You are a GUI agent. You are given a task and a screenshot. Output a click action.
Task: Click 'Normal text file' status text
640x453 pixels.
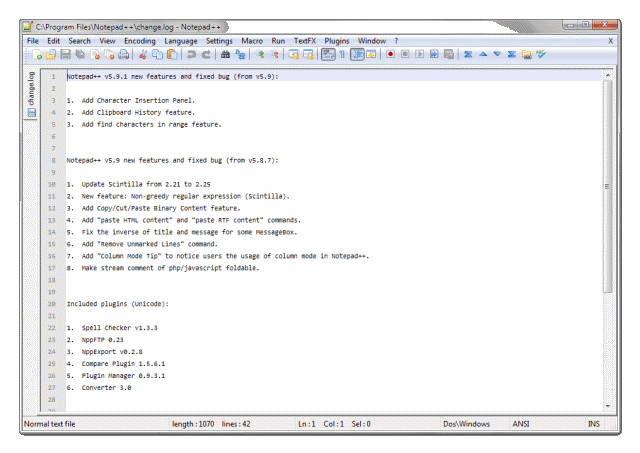(x=49, y=424)
